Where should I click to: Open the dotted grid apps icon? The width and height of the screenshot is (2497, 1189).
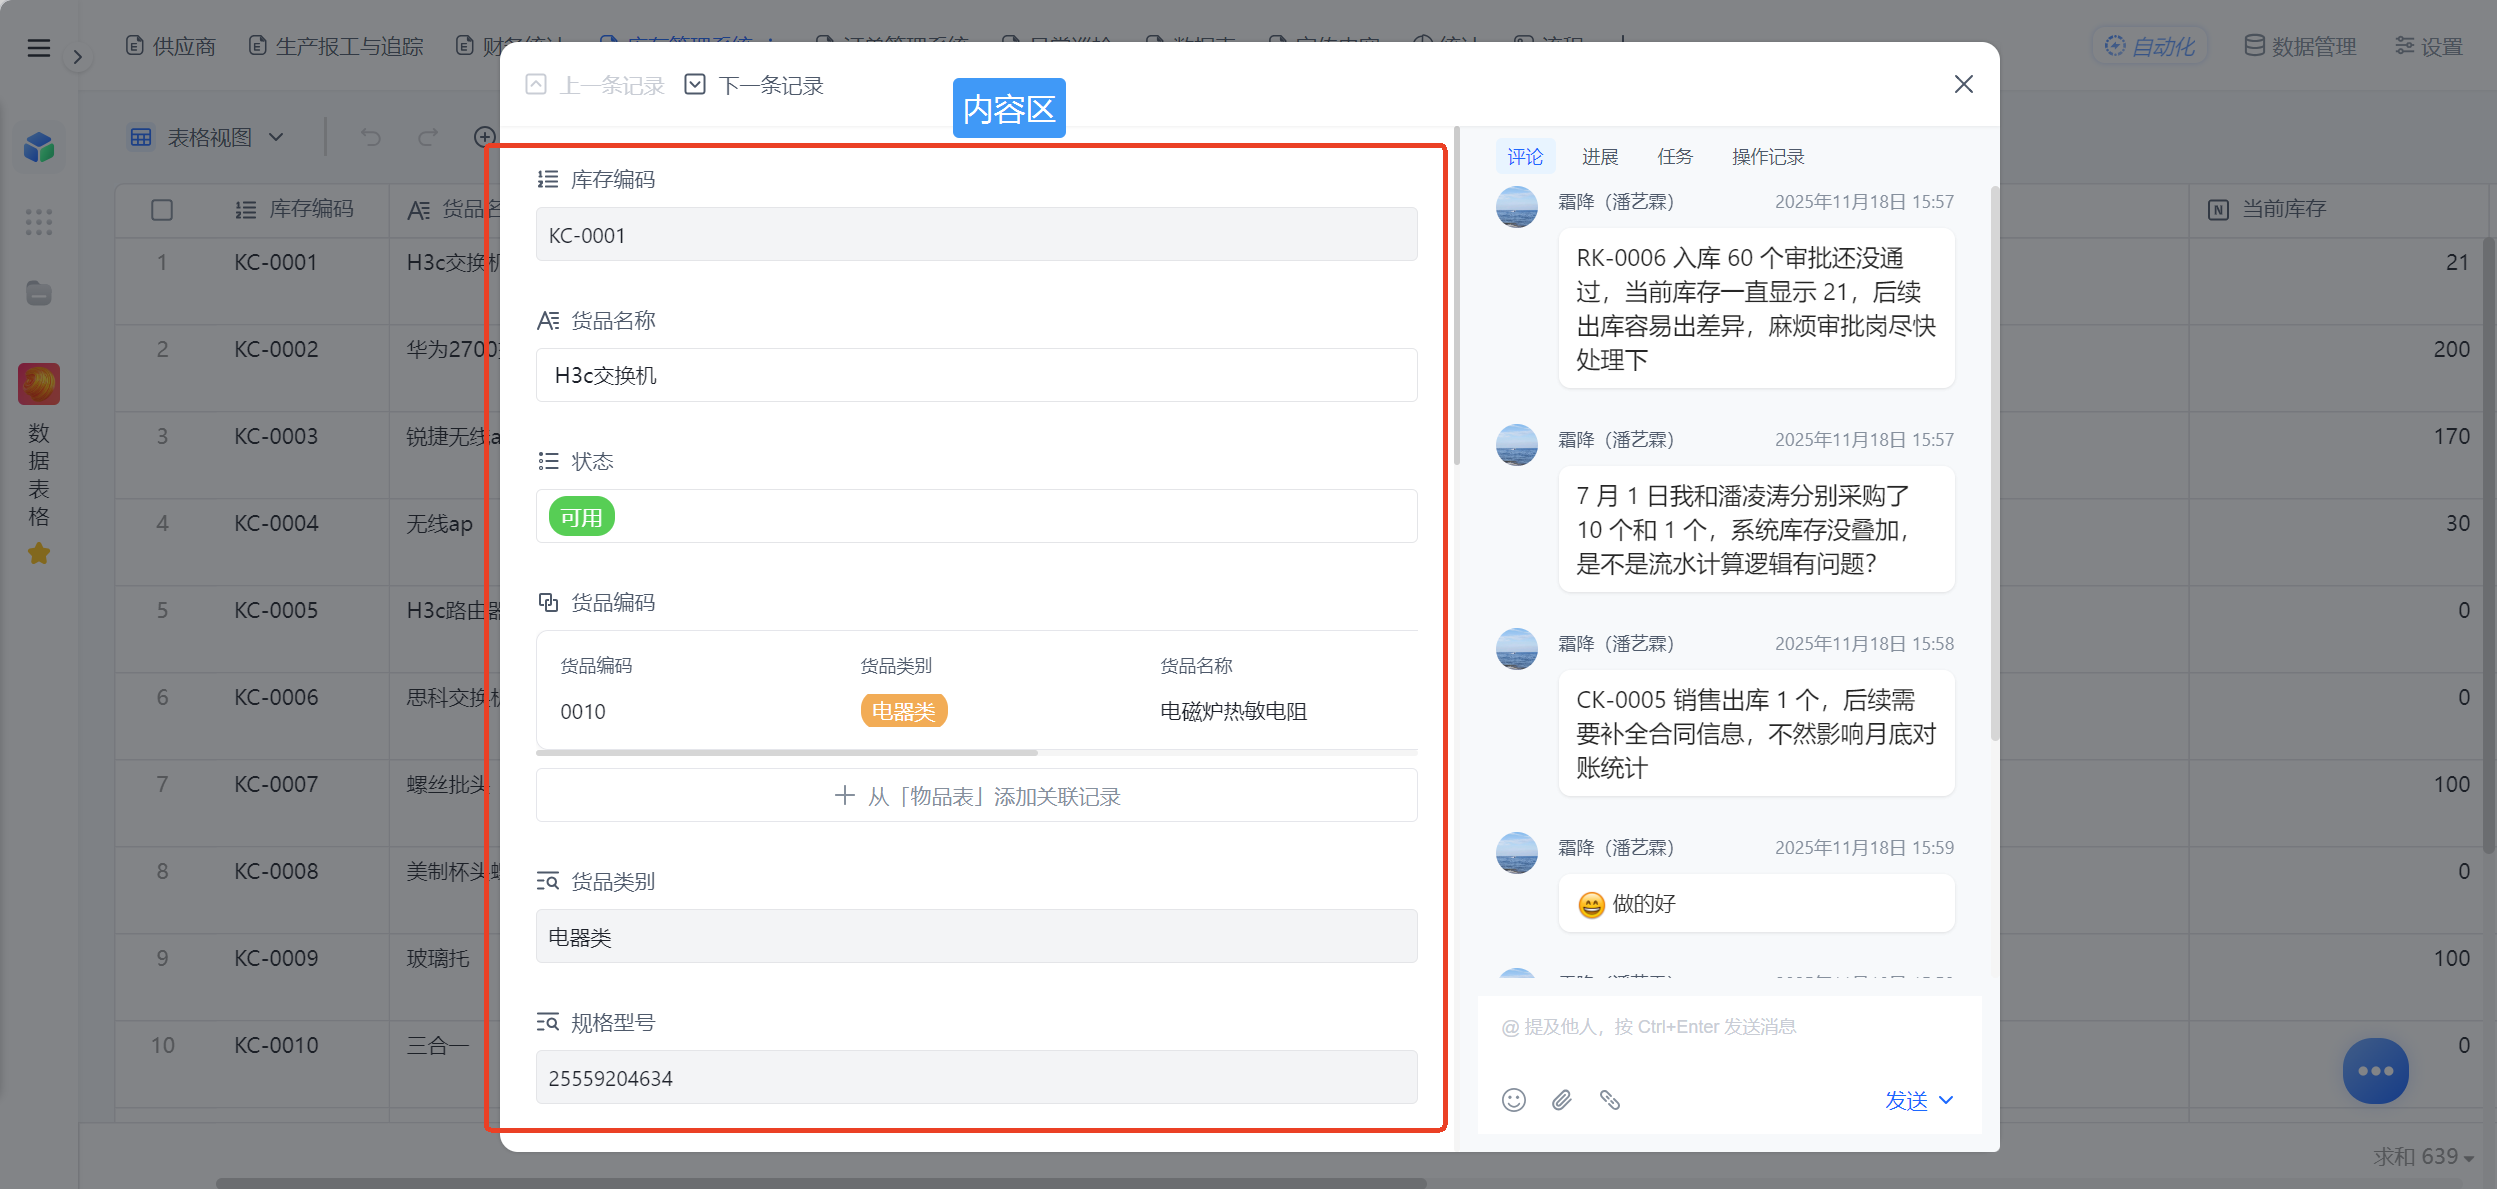(39, 222)
